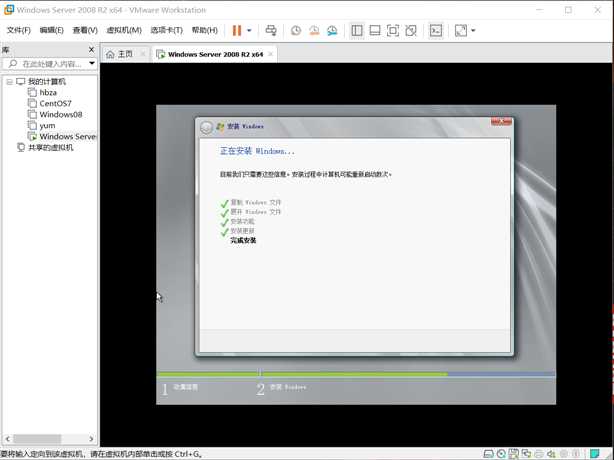Open the 编辑(E) menu
This screenshot has width=614, height=460.
pos(52,30)
